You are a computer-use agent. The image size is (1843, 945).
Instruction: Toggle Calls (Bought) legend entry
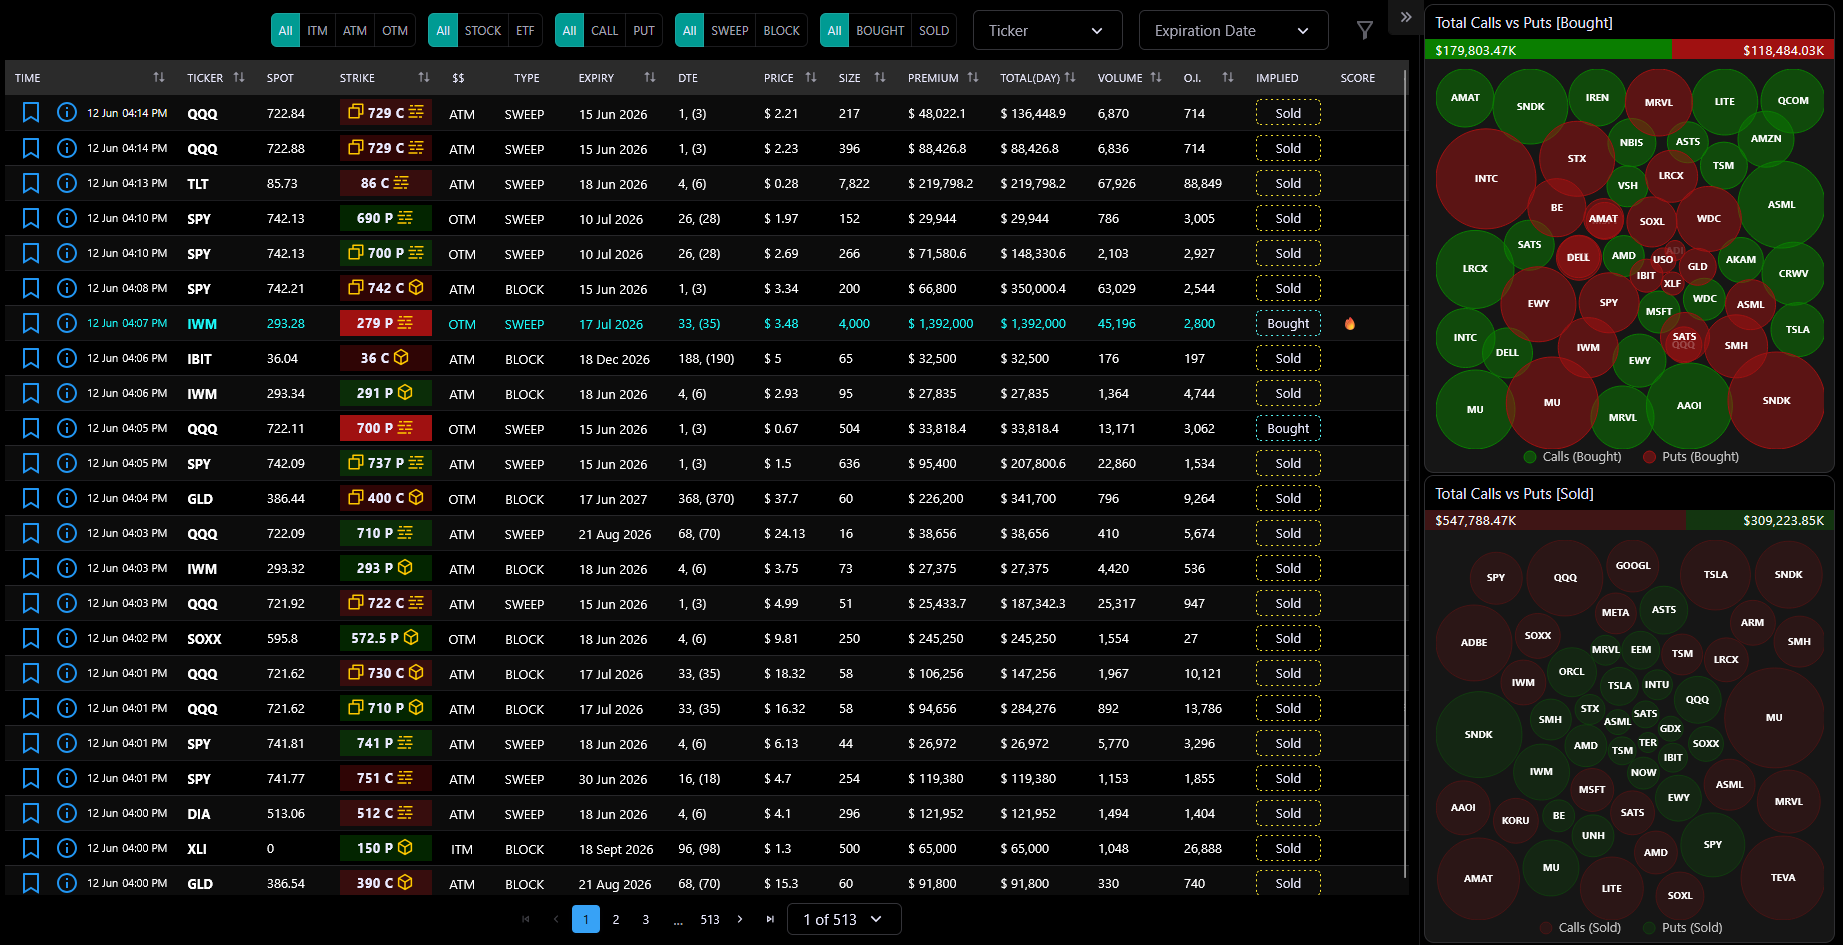[1572, 456]
